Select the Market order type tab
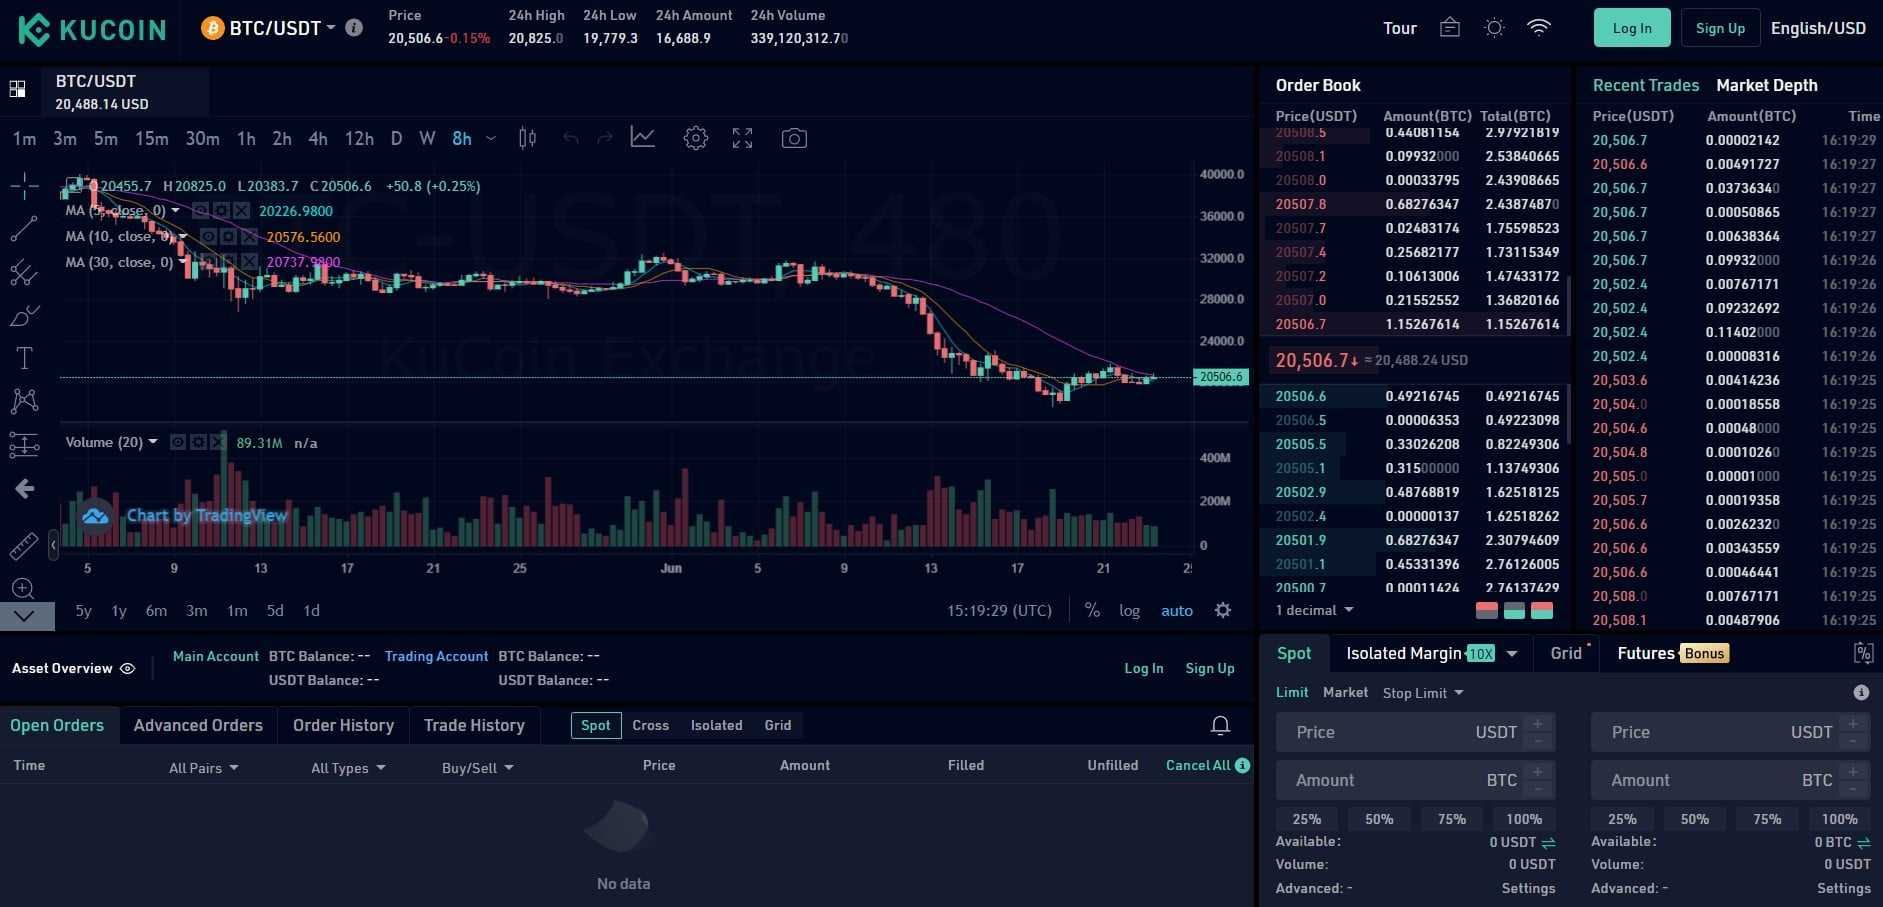The width and height of the screenshot is (1883, 907). [x=1345, y=692]
